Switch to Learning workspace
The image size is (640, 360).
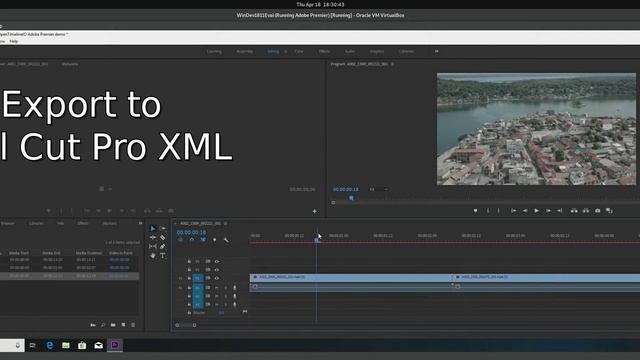click(x=214, y=51)
